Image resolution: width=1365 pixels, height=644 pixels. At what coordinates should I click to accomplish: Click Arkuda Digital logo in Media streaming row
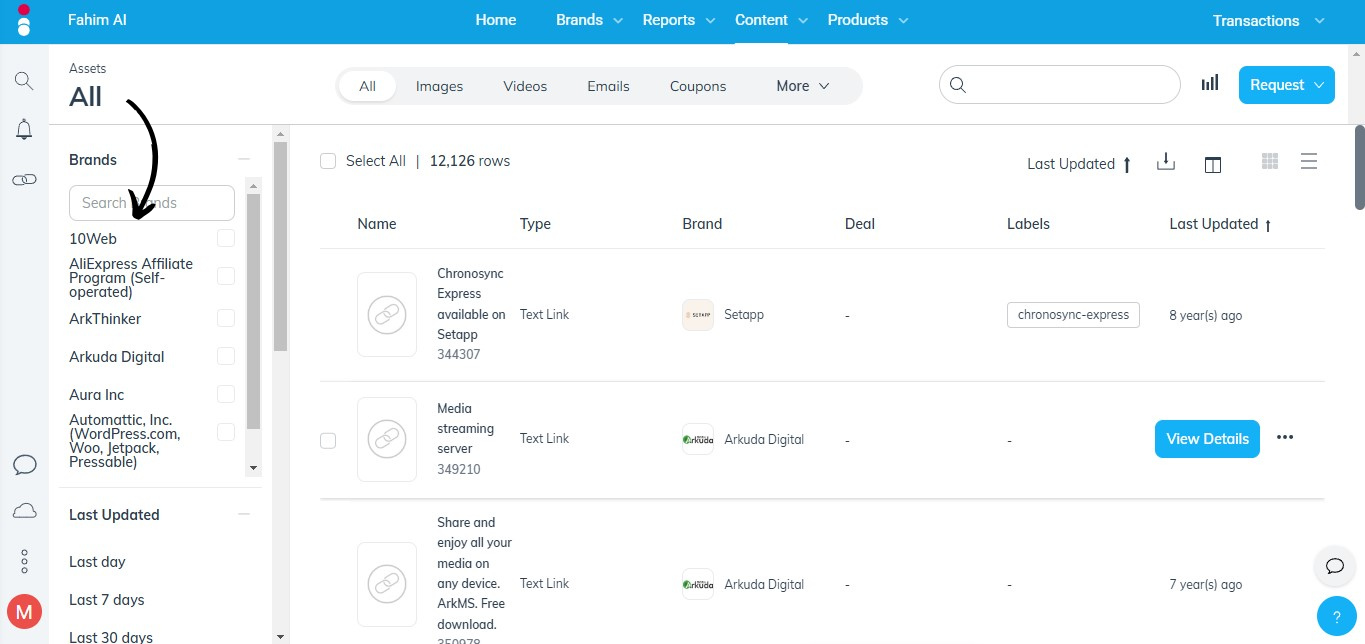698,439
